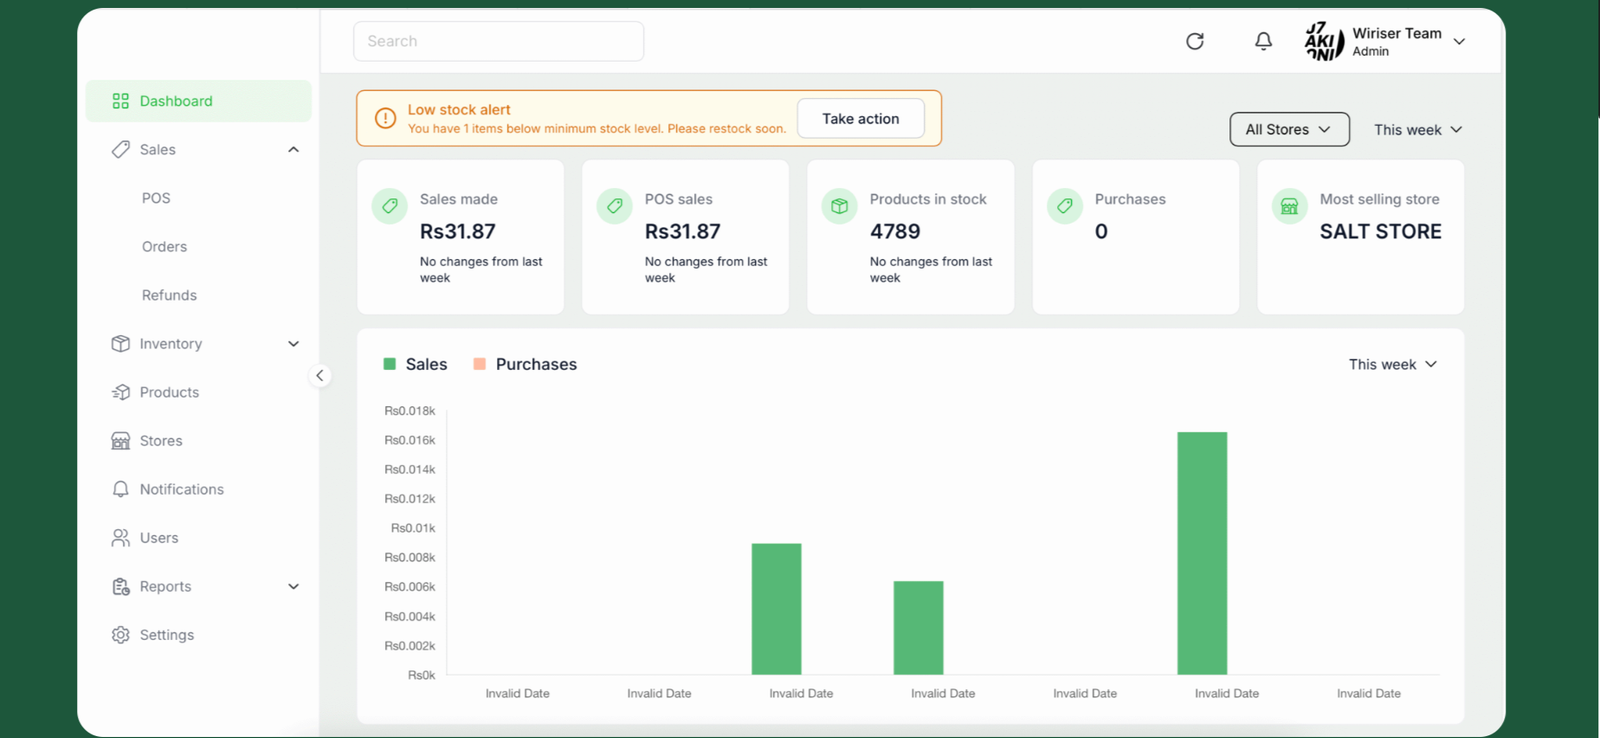Click the Products in stock box icon
Screen dimensions: 1600x738
click(839, 206)
